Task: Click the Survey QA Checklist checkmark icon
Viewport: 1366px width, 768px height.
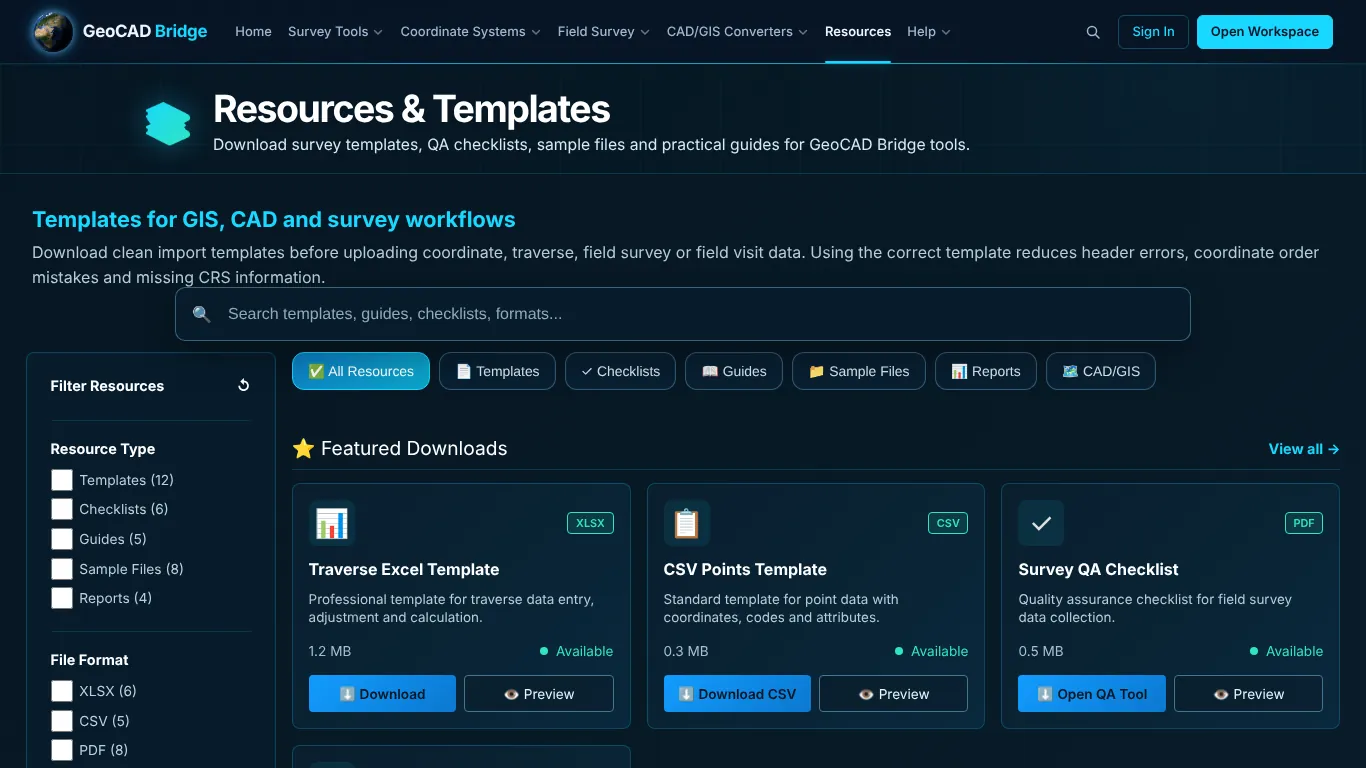Action: (x=1041, y=523)
